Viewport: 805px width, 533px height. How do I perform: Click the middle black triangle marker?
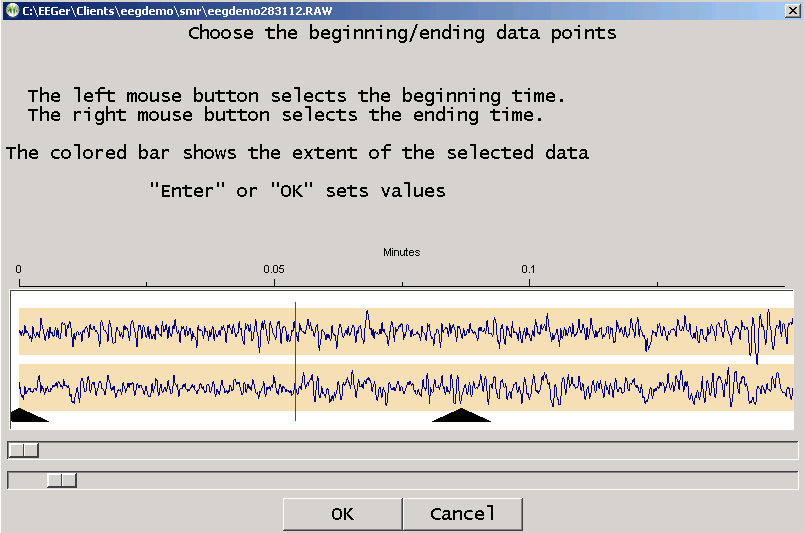460,415
